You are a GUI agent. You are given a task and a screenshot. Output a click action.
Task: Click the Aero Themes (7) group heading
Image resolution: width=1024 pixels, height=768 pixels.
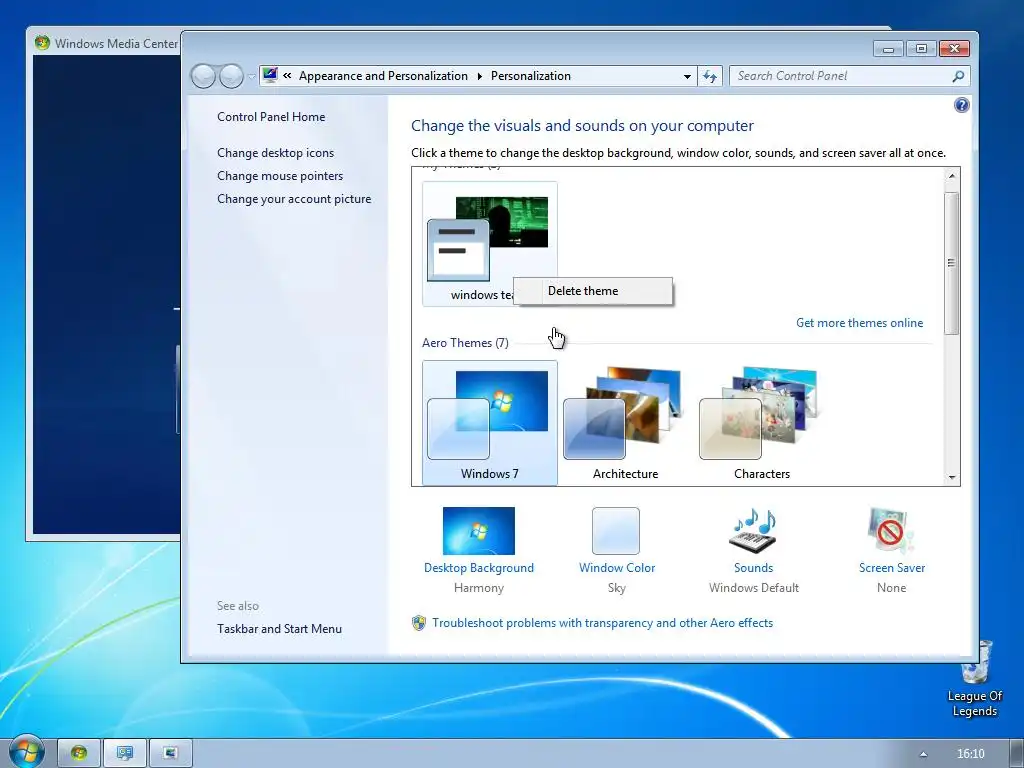[x=465, y=343]
